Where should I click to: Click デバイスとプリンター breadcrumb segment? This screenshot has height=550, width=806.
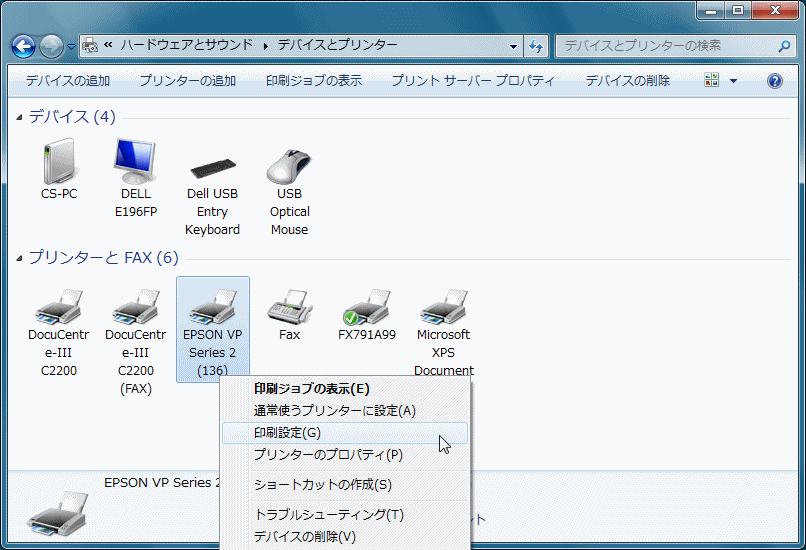(337, 45)
